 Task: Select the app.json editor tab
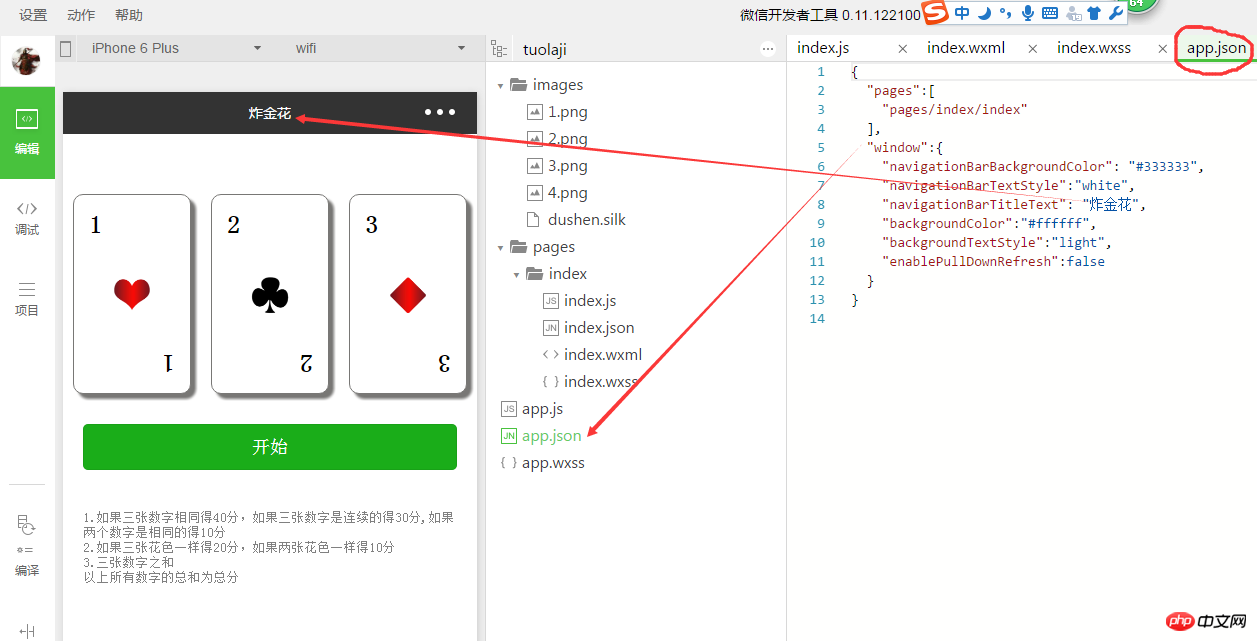tap(1217, 48)
